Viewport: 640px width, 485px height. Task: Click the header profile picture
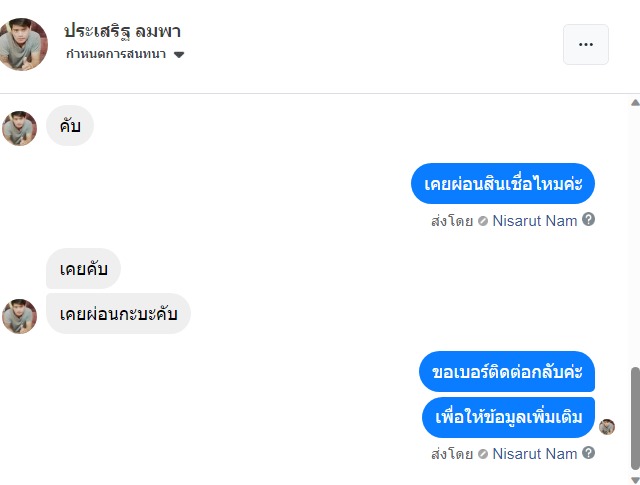coord(22,44)
